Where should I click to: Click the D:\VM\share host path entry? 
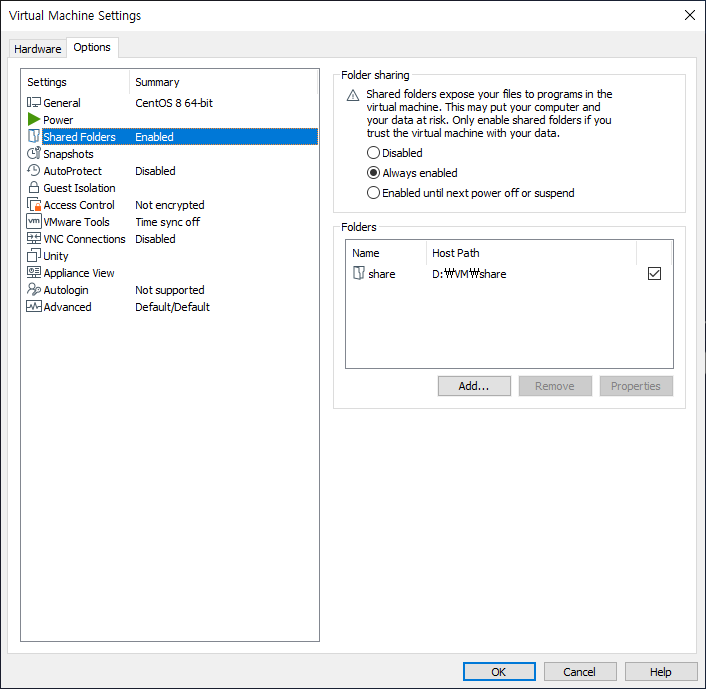pos(469,274)
